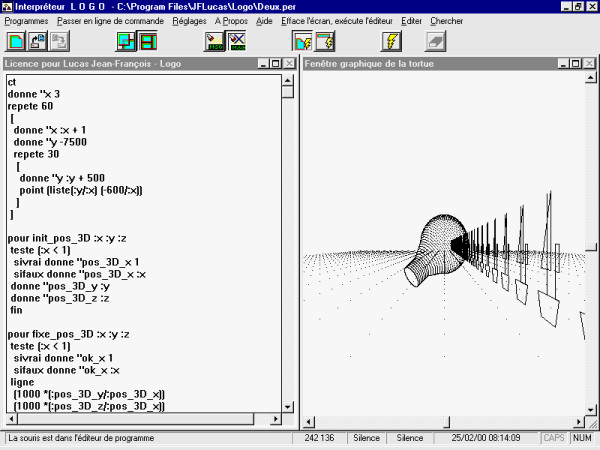Image resolution: width=600 pixels, height=450 pixels.
Task: Open the Chercher menu
Action: click(x=445, y=21)
